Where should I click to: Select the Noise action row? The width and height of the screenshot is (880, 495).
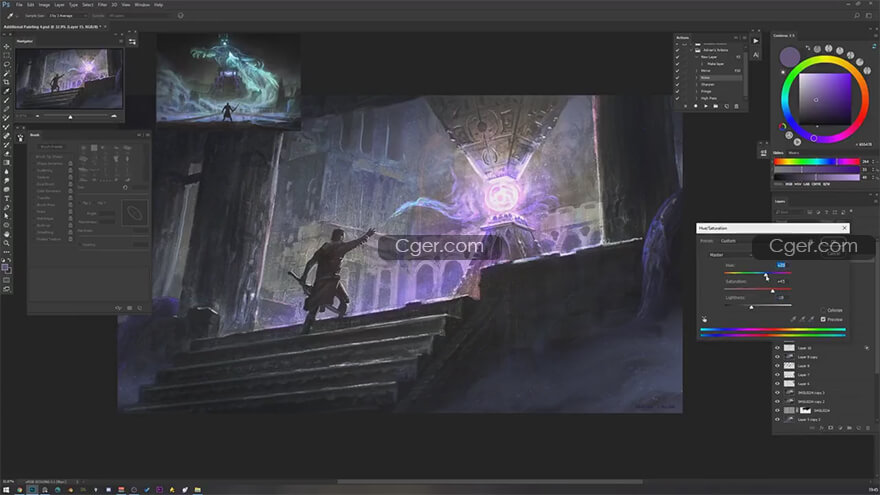pyautogui.click(x=720, y=77)
